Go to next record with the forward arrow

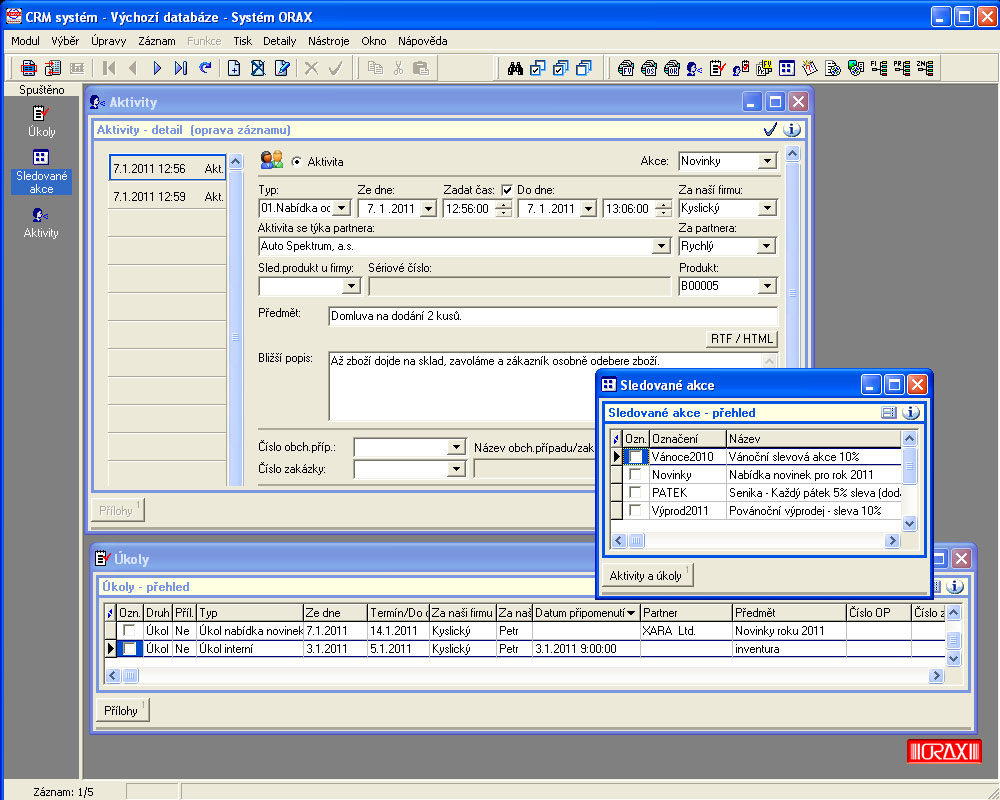[157, 68]
